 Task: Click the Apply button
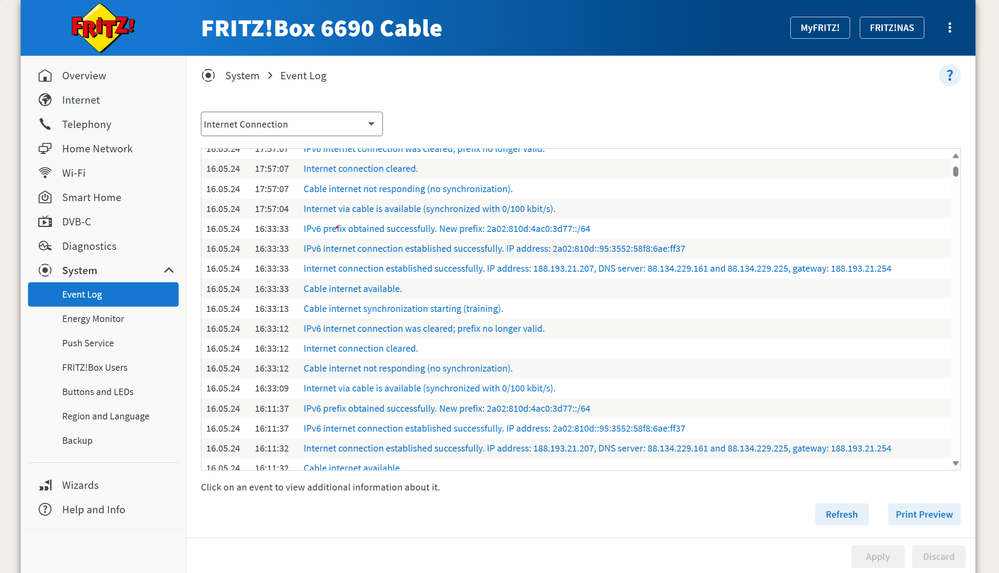[878, 556]
